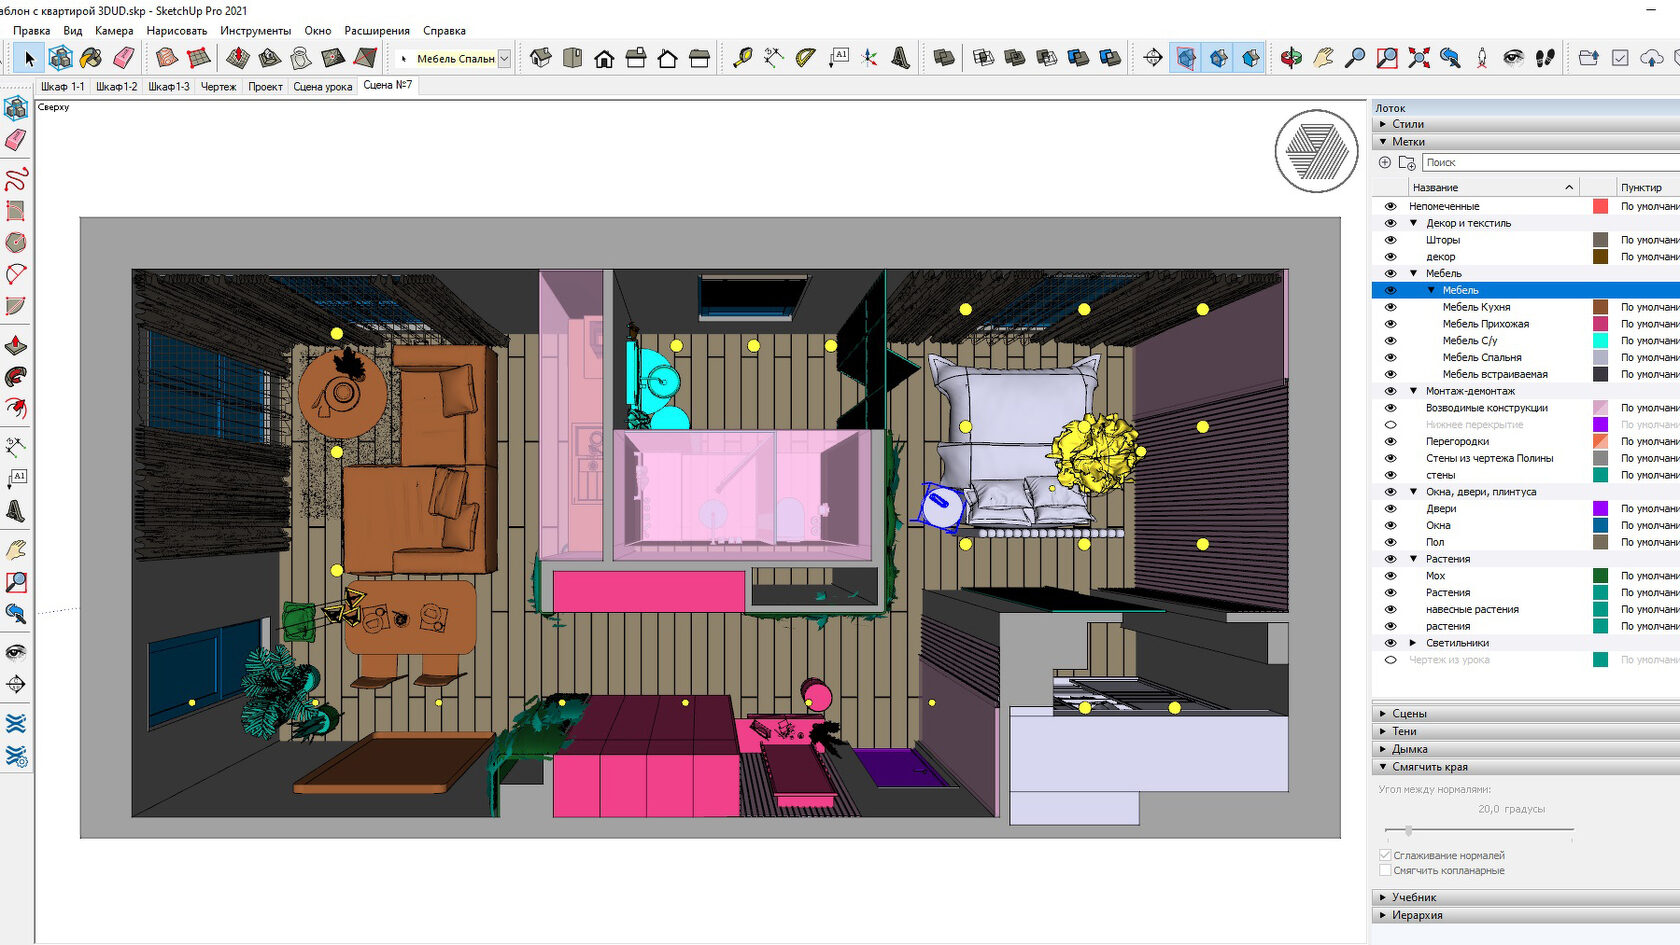The width and height of the screenshot is (1680, 945).
Task: Switch to the Чертеж scene tab
Action: [x=218, y=86]
